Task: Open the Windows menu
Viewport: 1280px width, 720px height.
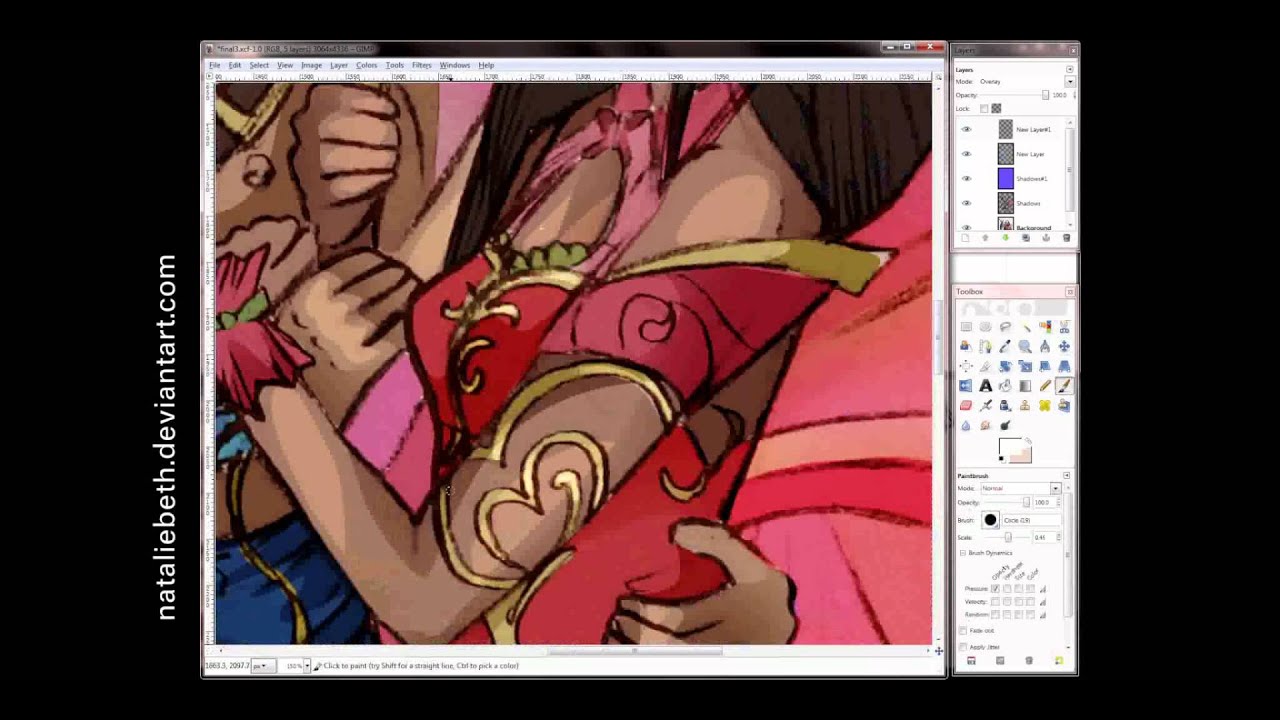Action: [454, 65]
